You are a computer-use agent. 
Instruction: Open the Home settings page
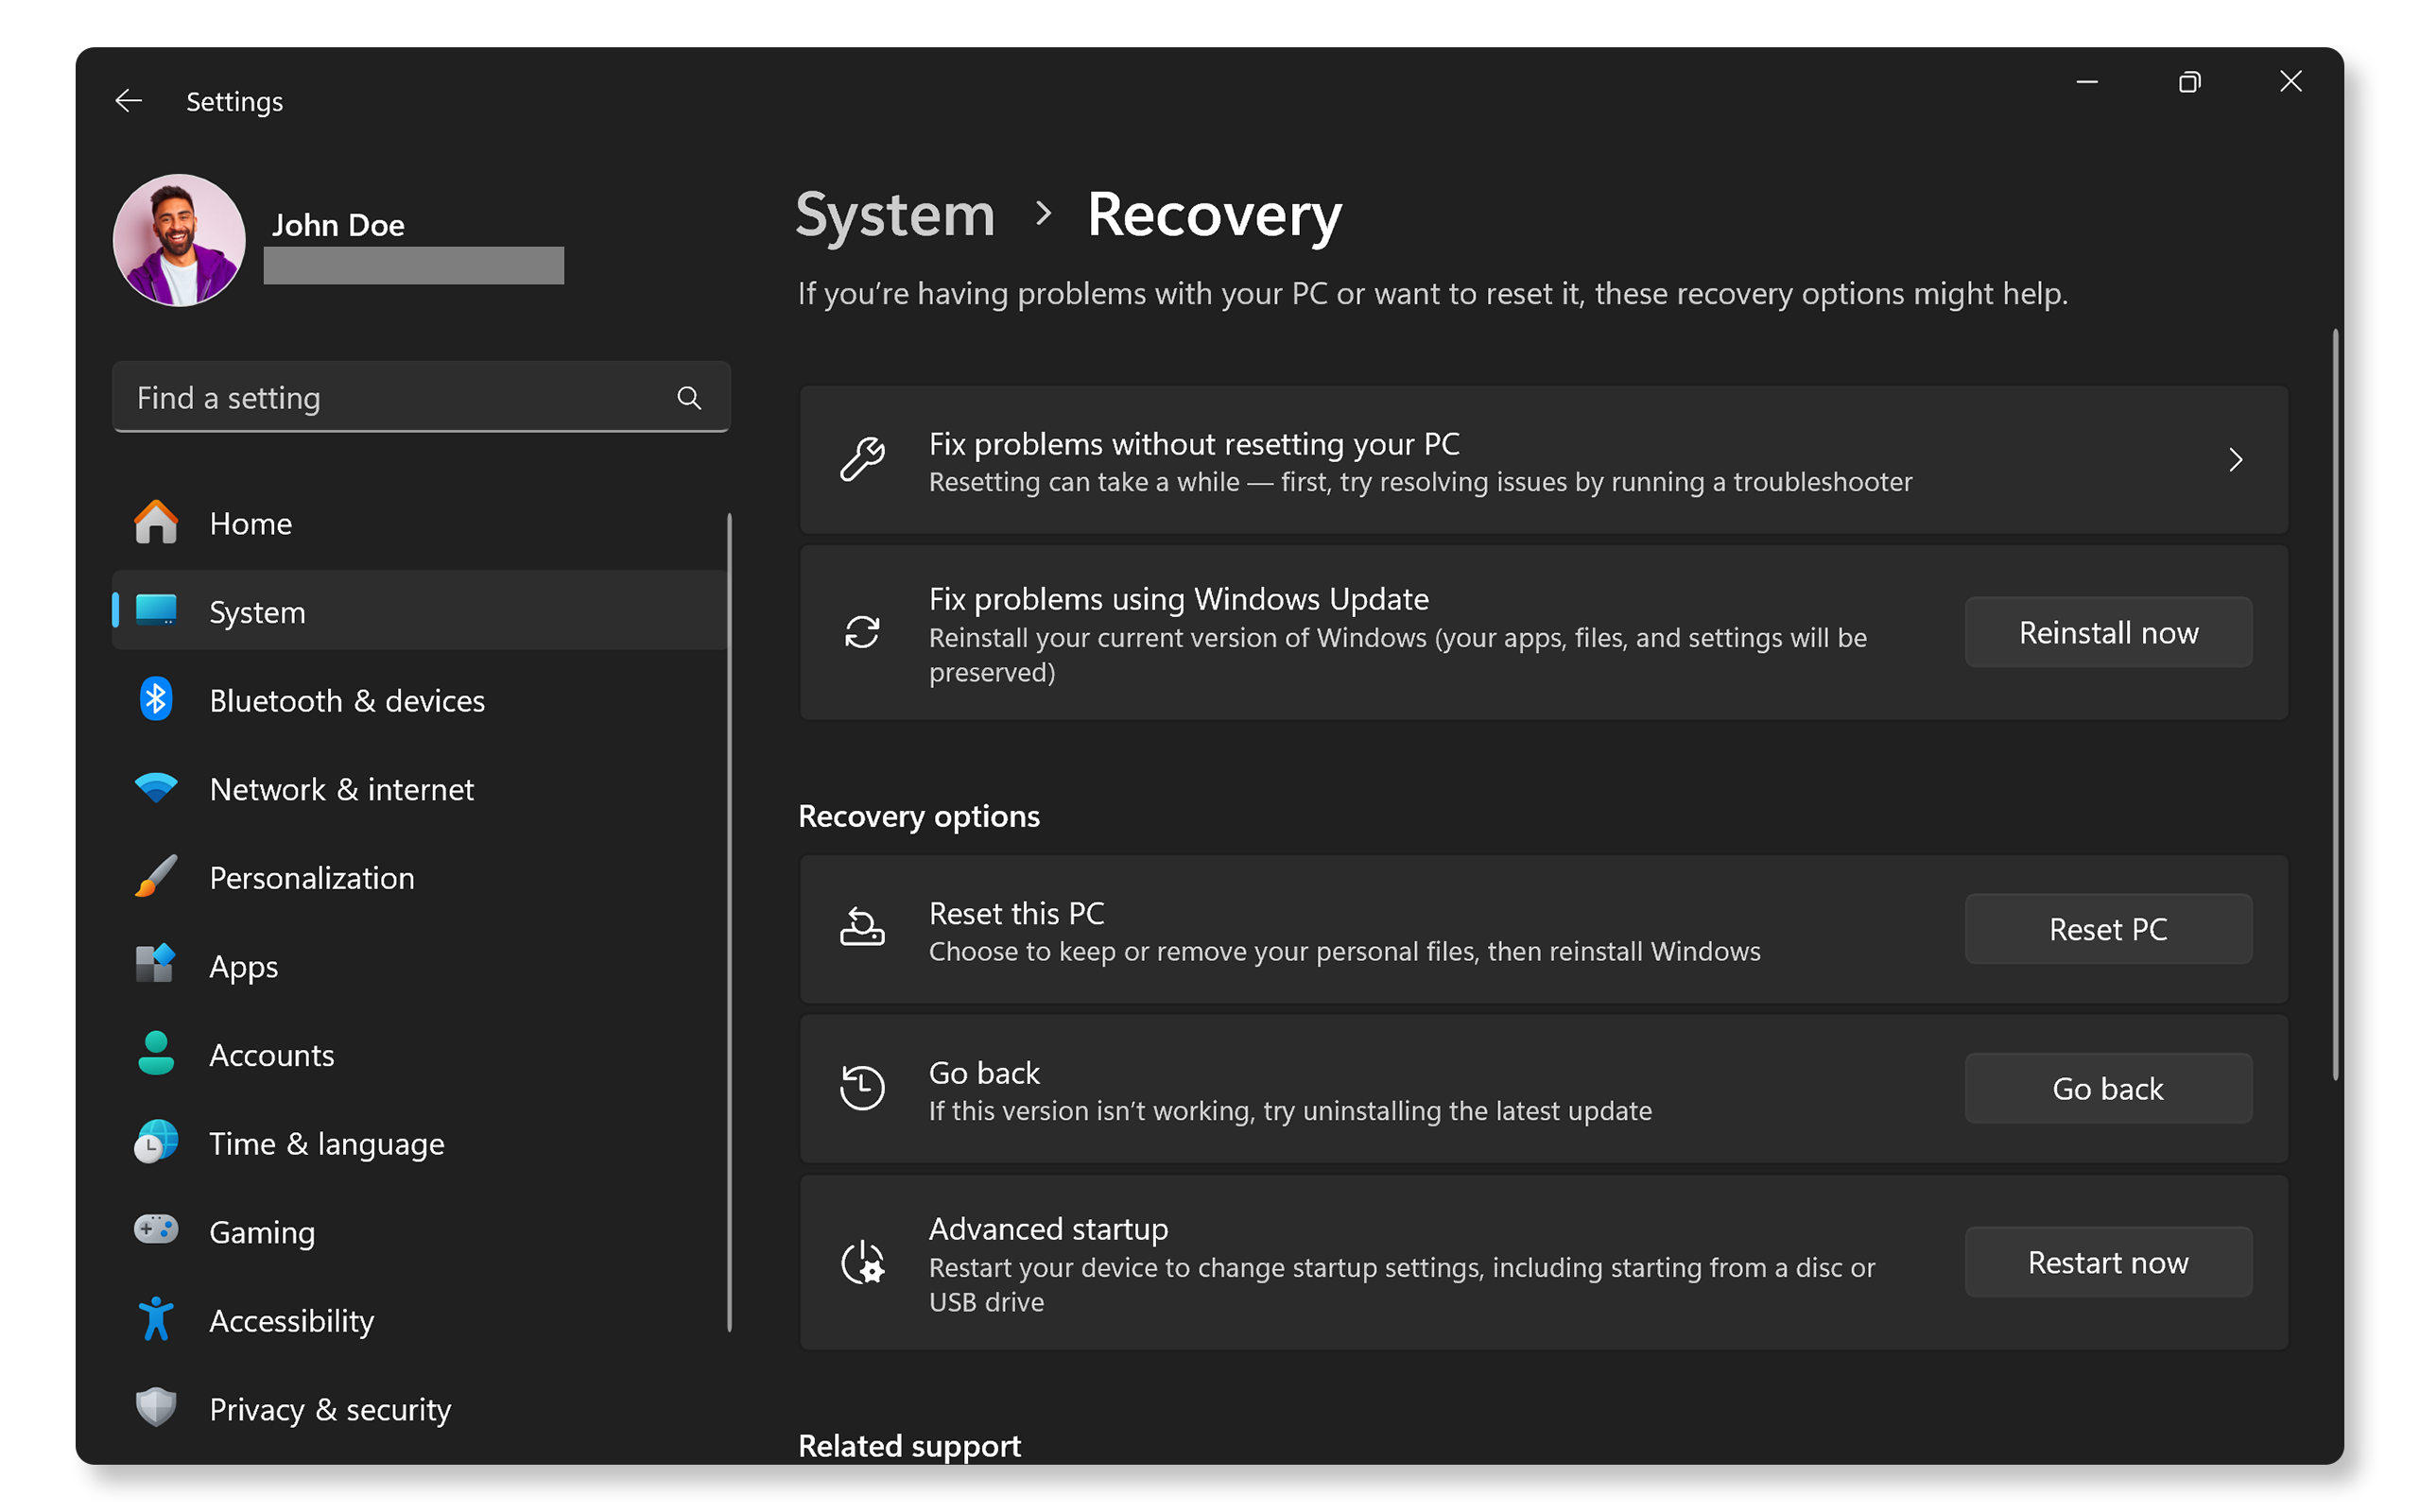click(x=420, y=523)
